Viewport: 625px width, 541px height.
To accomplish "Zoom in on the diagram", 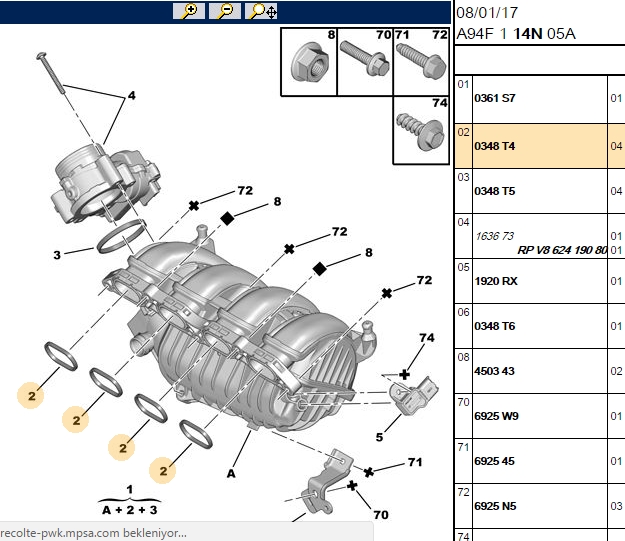I will 189,11.
